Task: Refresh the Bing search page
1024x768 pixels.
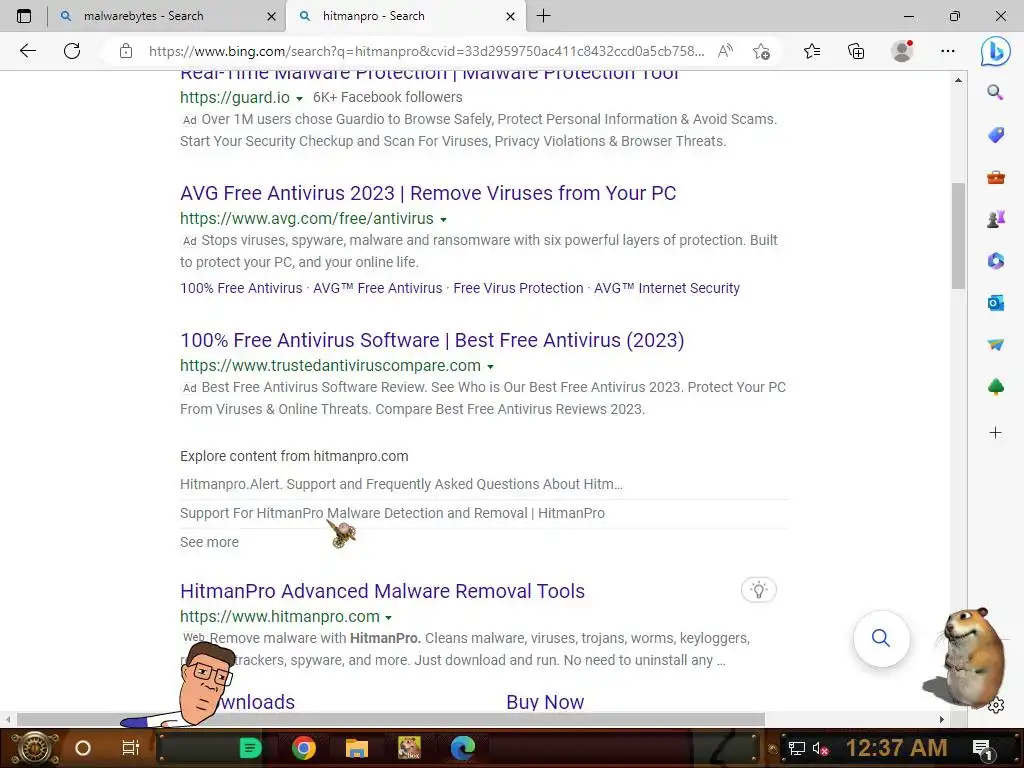Action: [x=72, y=51]
